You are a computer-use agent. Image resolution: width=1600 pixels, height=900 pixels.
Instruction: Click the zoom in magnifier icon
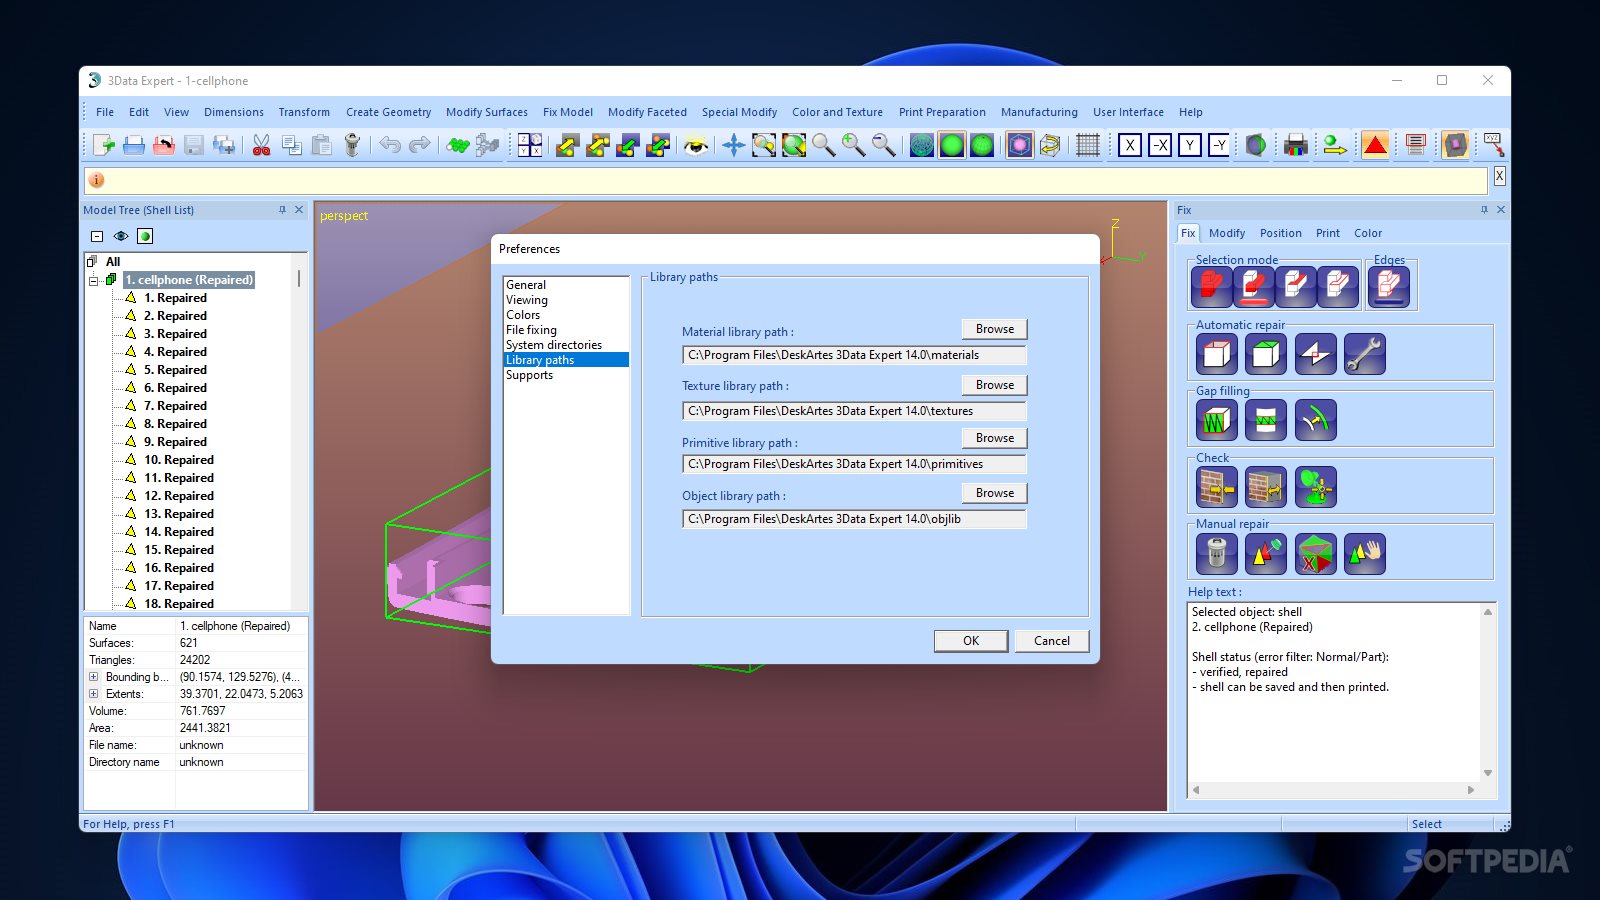pyautogui.click(x=853, y=145)
